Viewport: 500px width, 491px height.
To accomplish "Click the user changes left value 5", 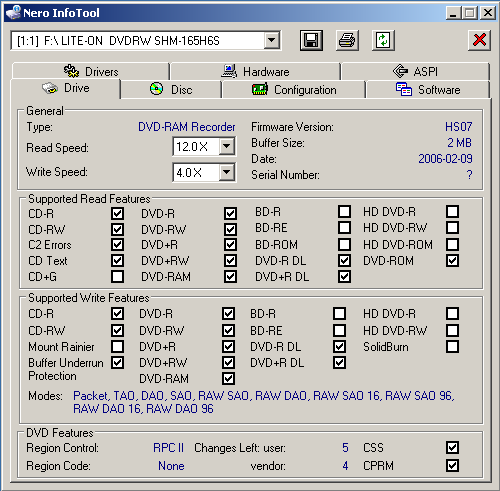I will [345, 448].
